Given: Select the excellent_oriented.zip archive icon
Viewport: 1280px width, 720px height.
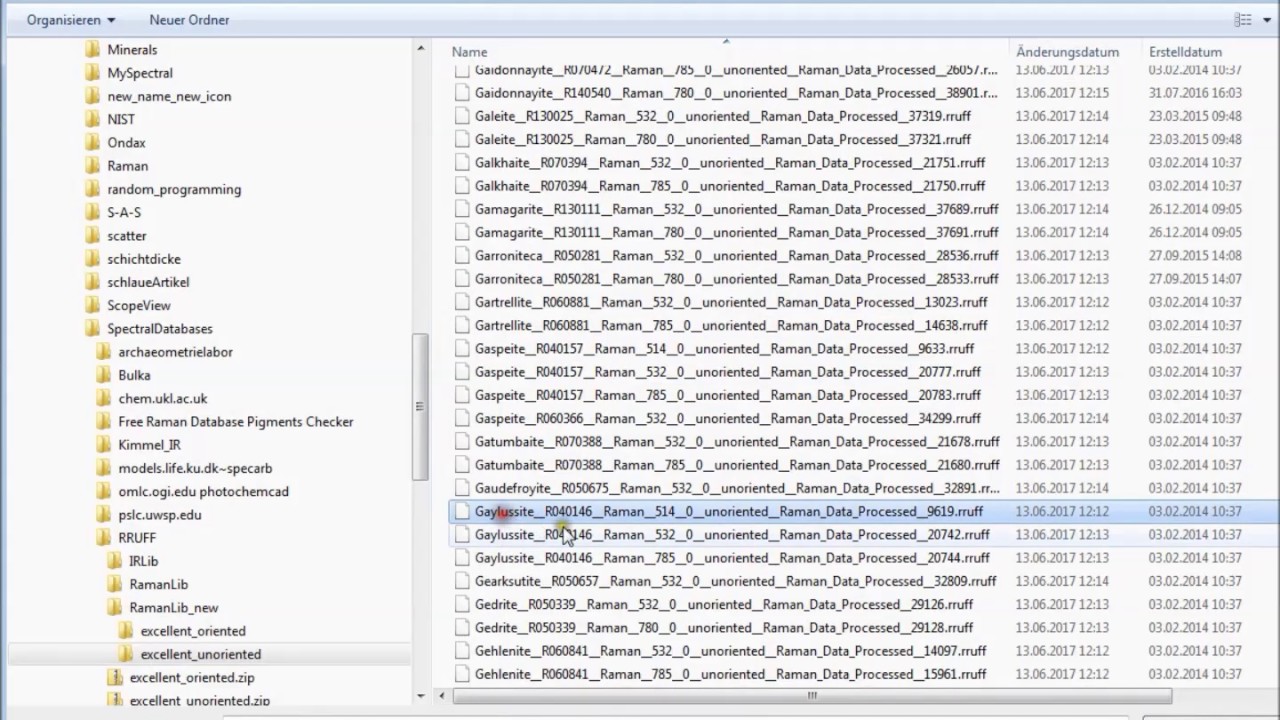Looking at the screenshot, I should (114, 678).
